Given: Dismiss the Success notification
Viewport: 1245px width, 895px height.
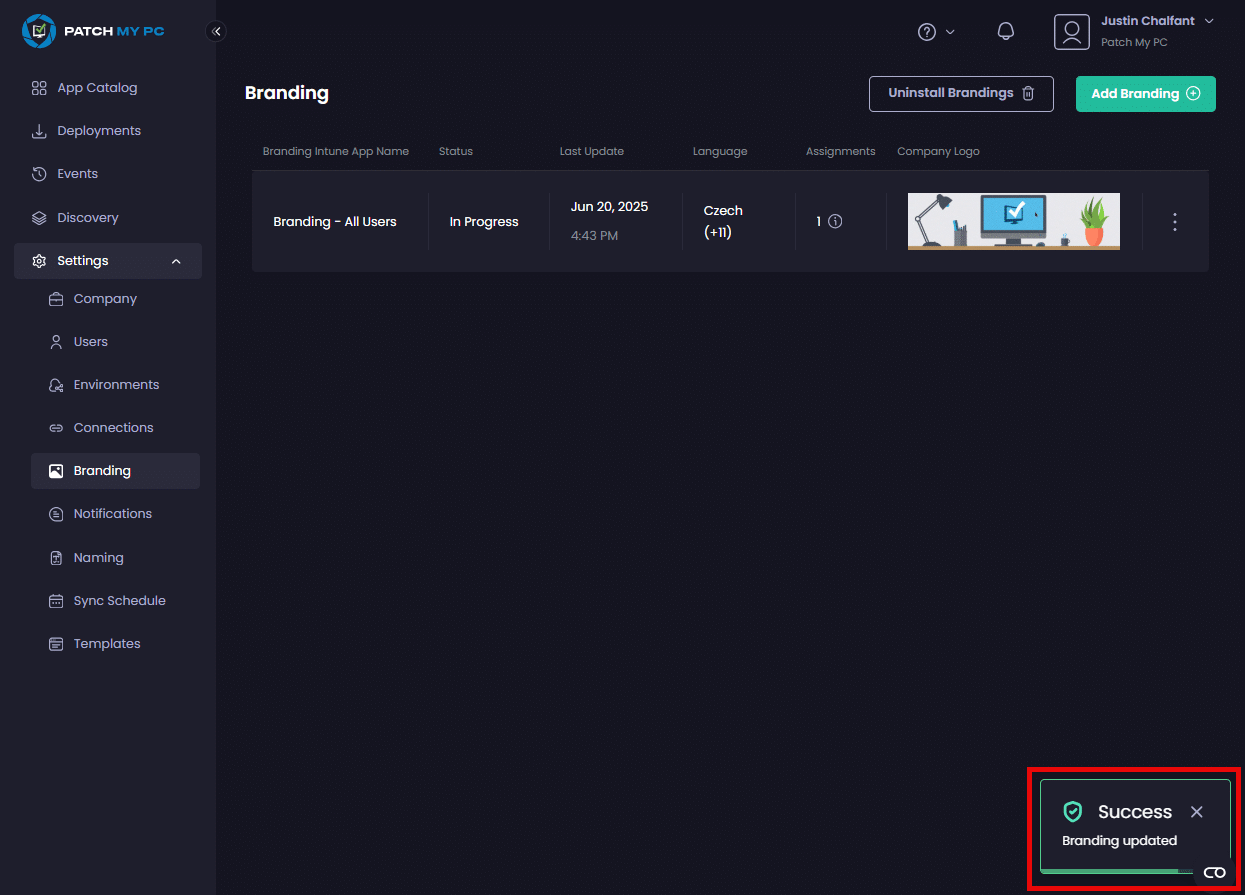Looking at the screenshot, I should point(1196,812).
